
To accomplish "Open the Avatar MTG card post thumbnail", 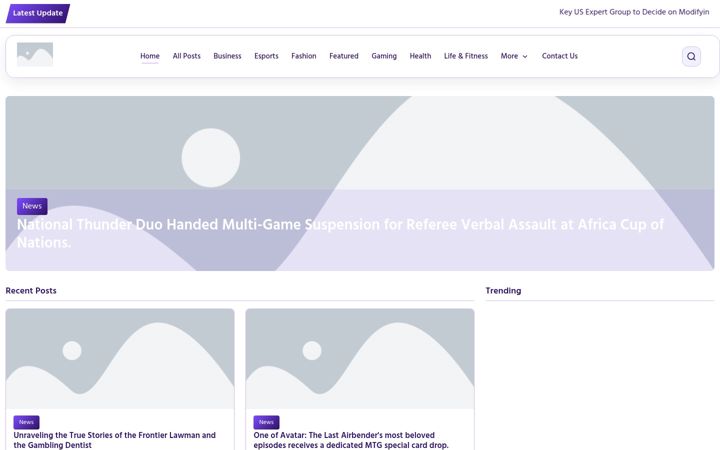I will point(360,359).
